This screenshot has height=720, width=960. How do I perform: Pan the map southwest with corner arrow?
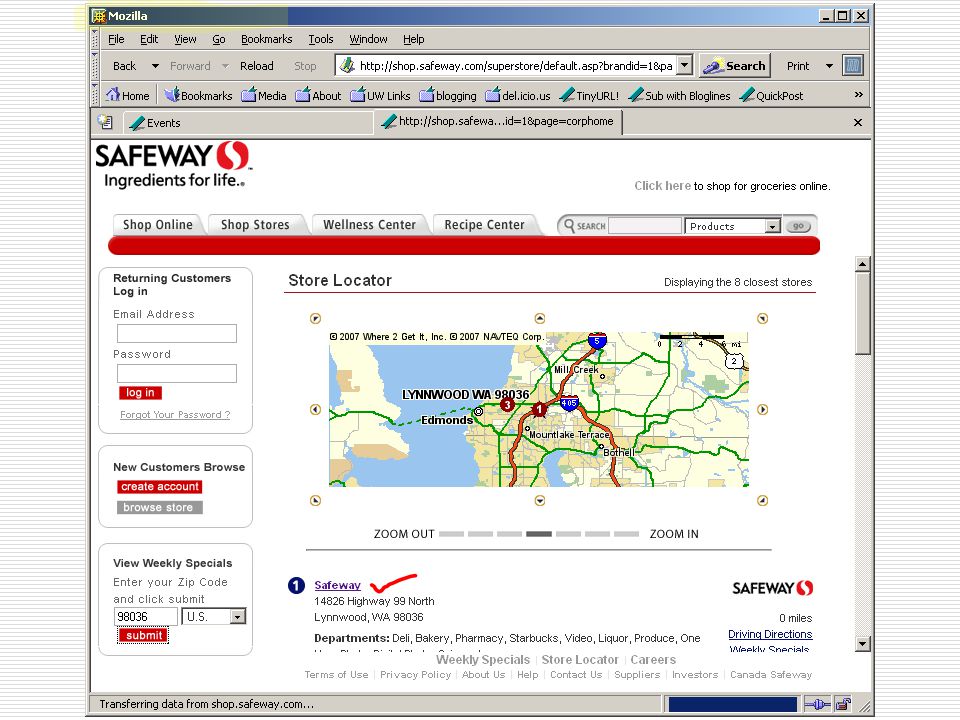coord(315,500)
